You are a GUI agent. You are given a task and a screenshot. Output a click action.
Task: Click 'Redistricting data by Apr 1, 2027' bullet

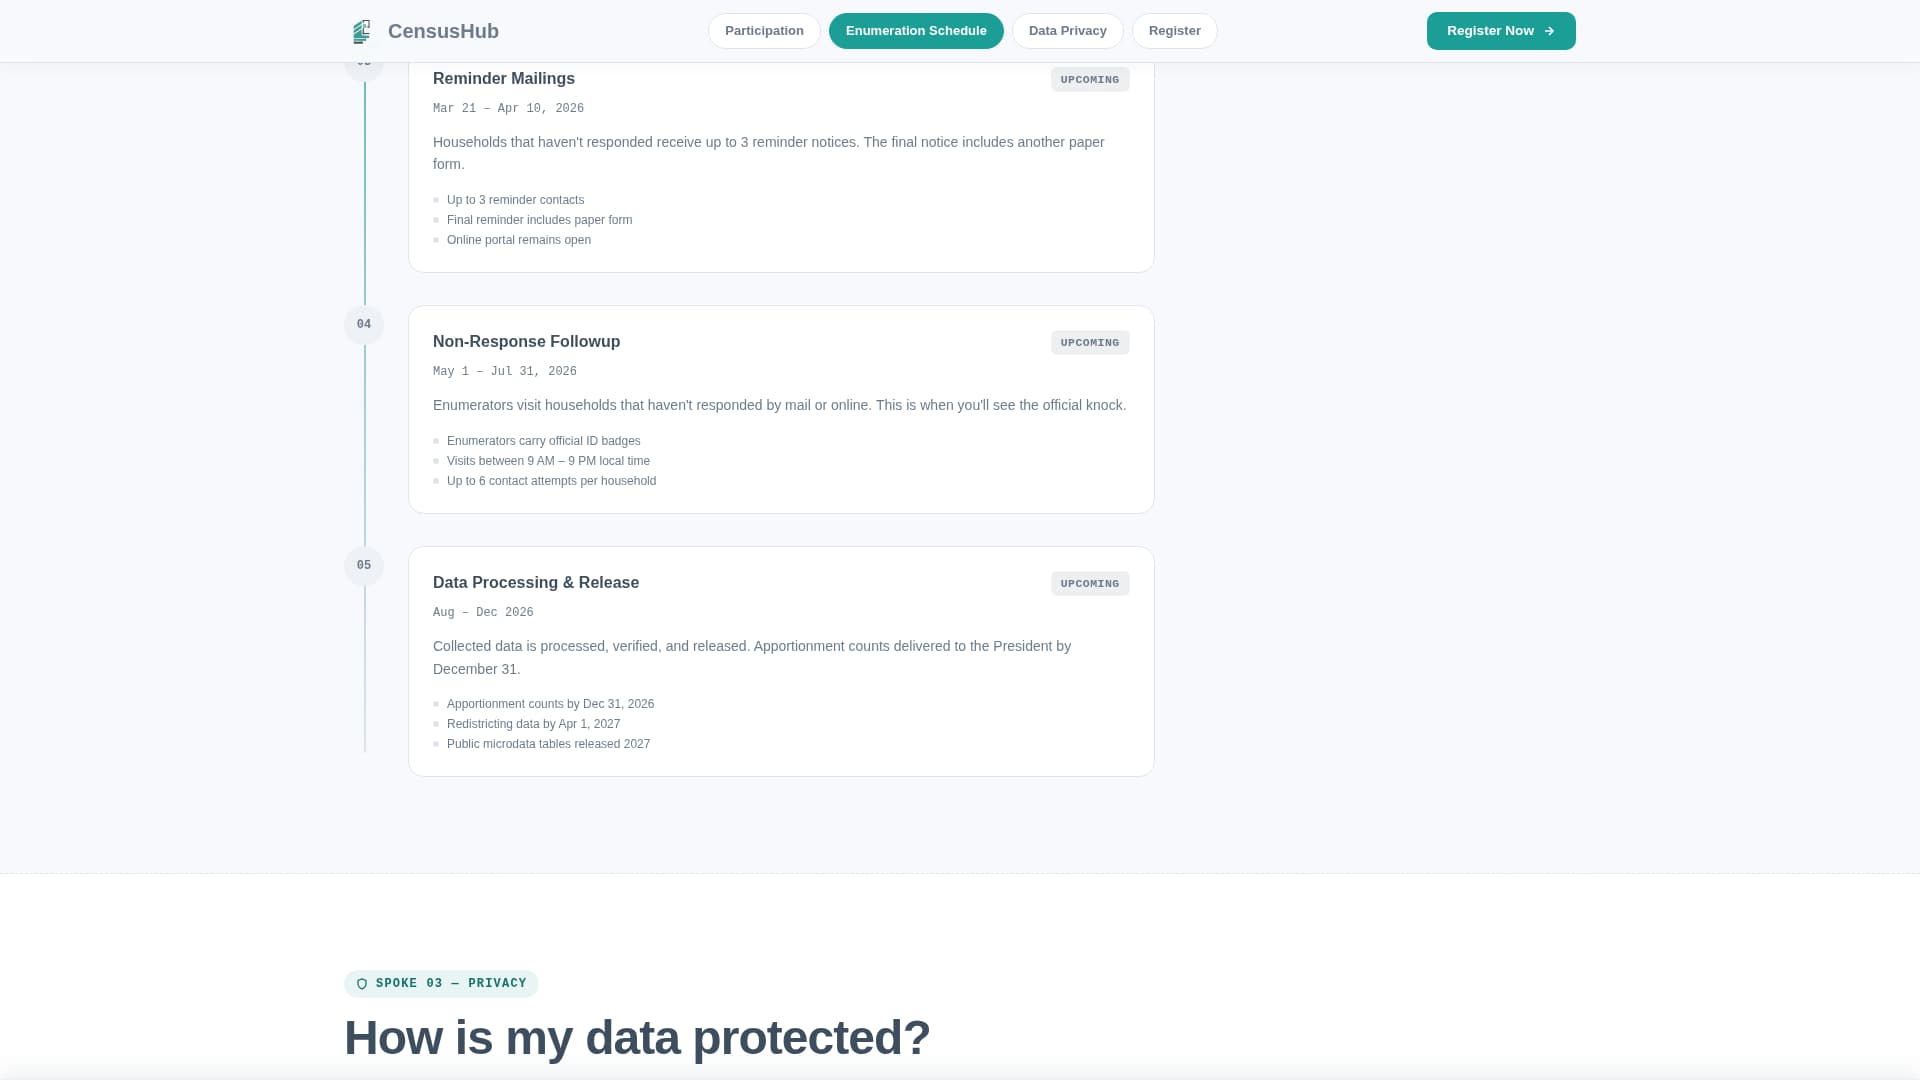(533, 724)
